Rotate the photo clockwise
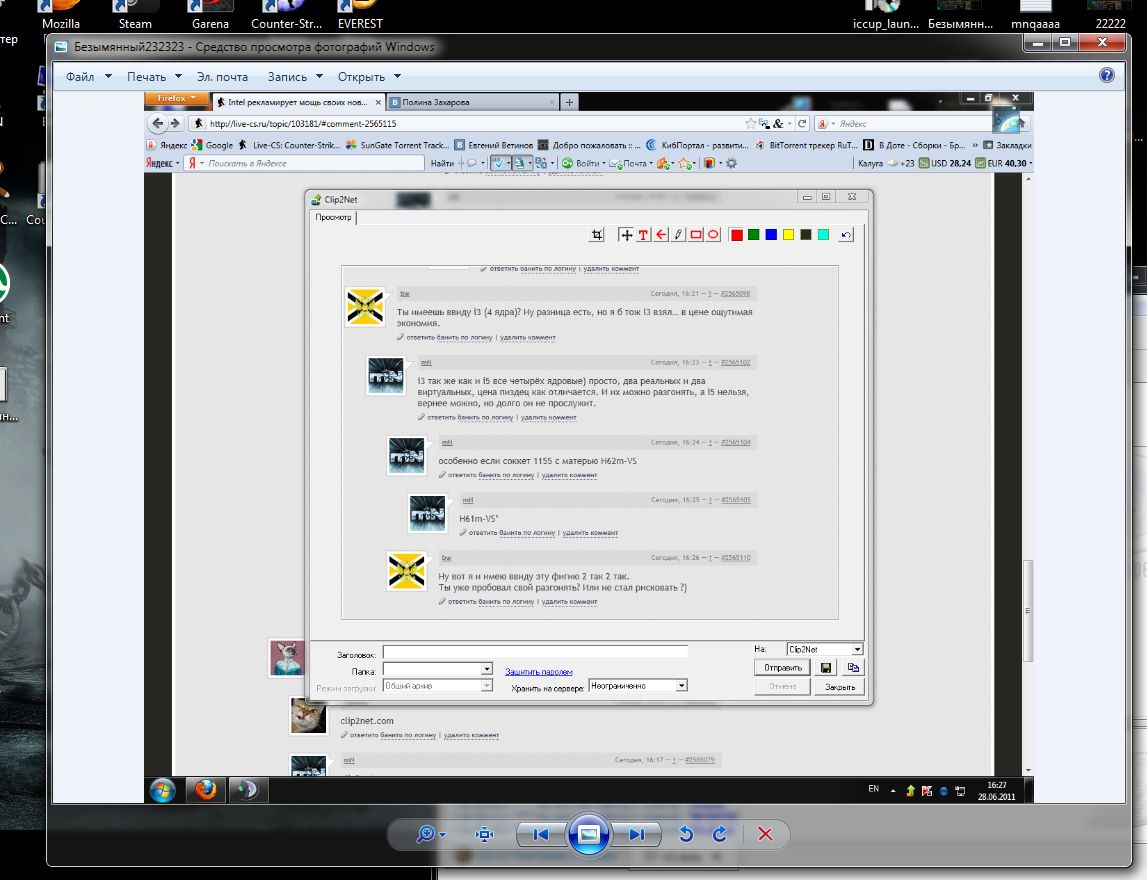The width and height of the screenshot is (1147, 880). point(720,834)
